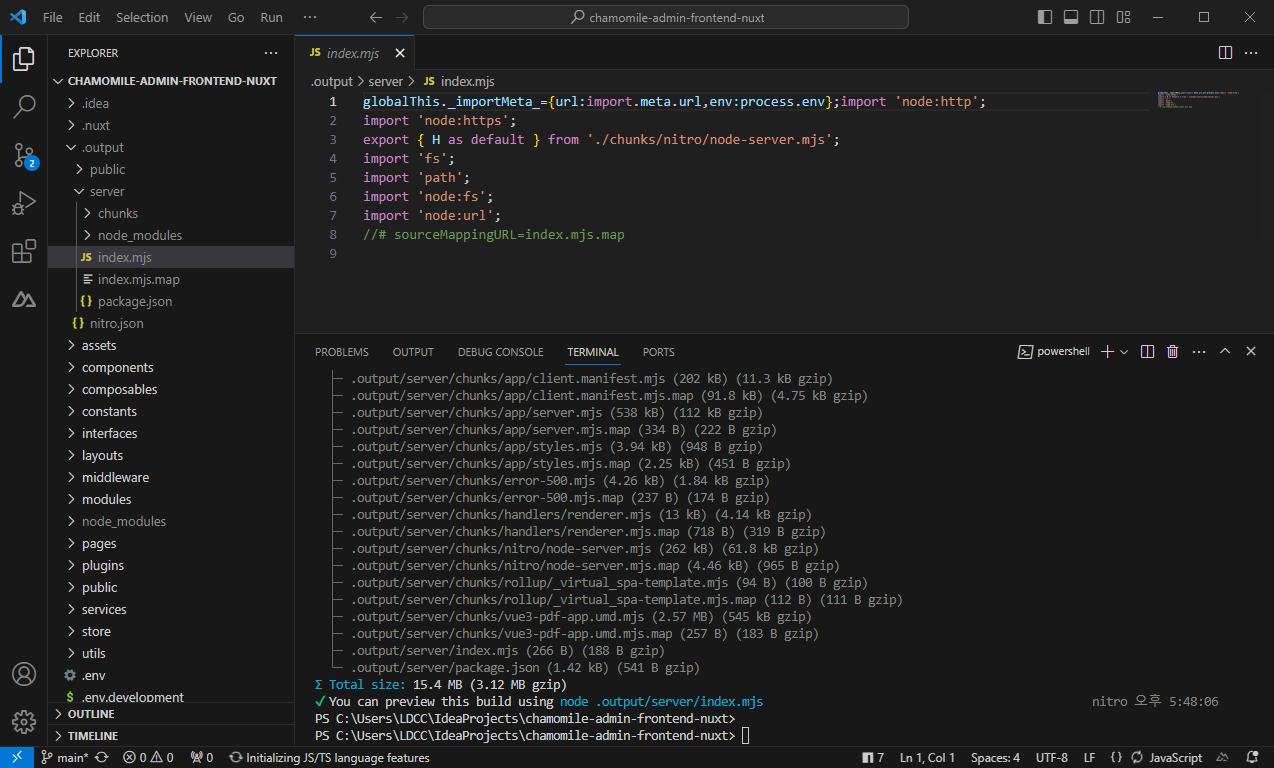1274x768 pixels.
Task: Collapse the server folder
Action: click(x=171, y=191)
